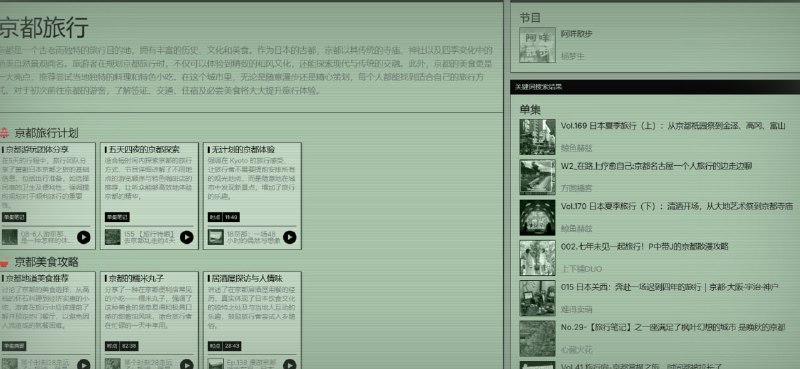Open 鲸鱼赫兹 author under Vol.170 episode
This screenshot has height=369, width=800.
point(577,229)
